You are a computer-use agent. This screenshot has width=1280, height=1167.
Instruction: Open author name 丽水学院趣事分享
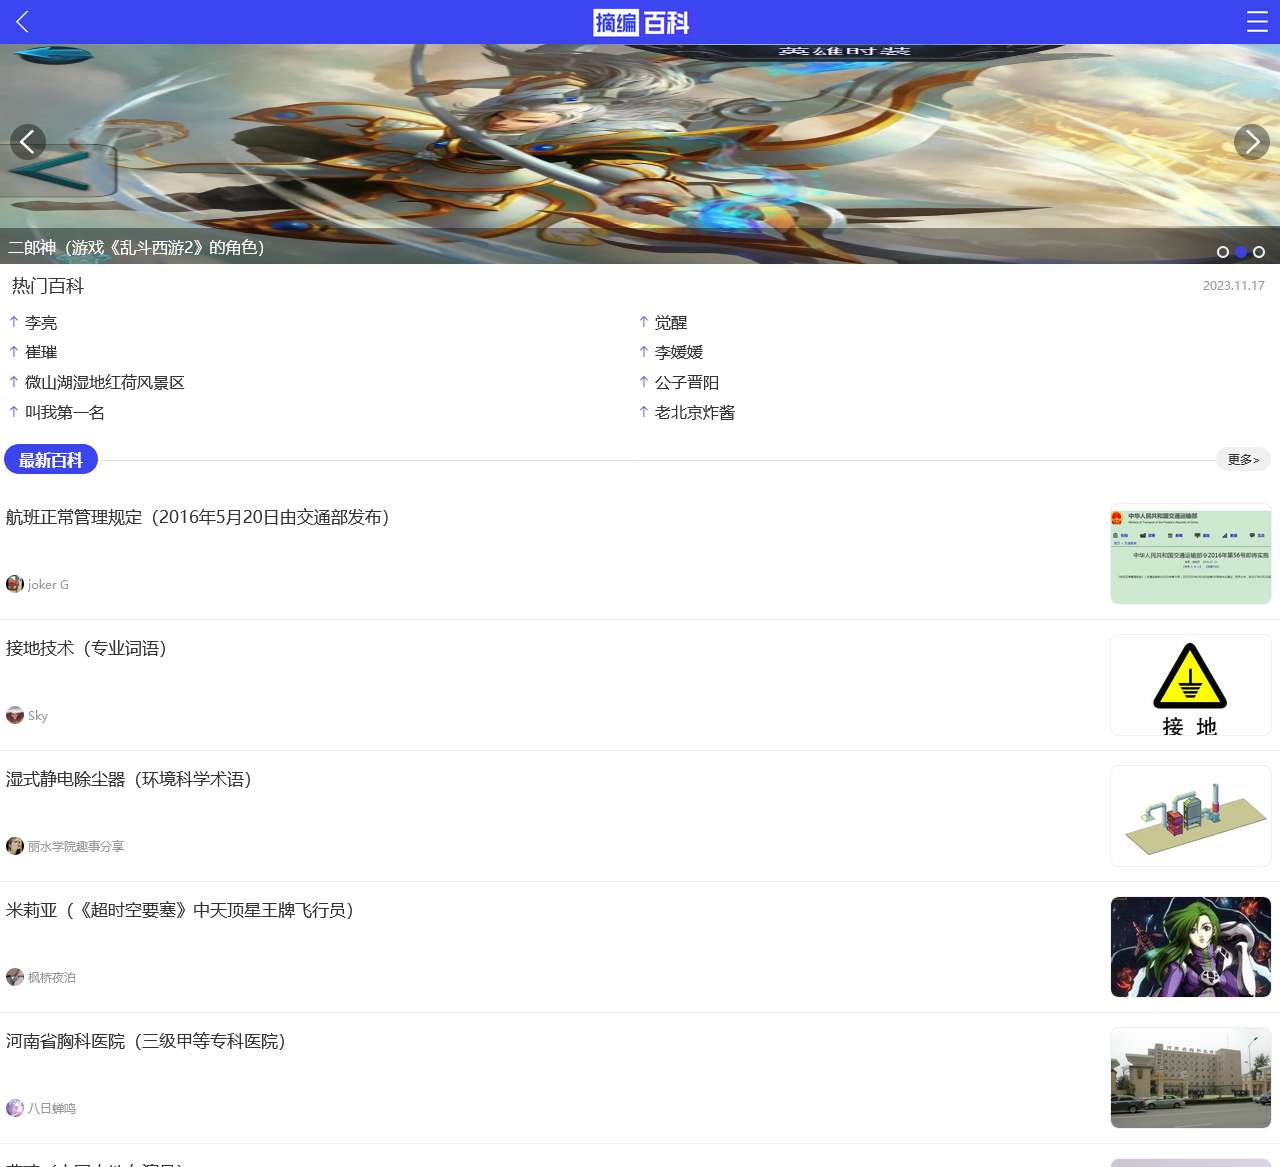click(x=76, y=847)
